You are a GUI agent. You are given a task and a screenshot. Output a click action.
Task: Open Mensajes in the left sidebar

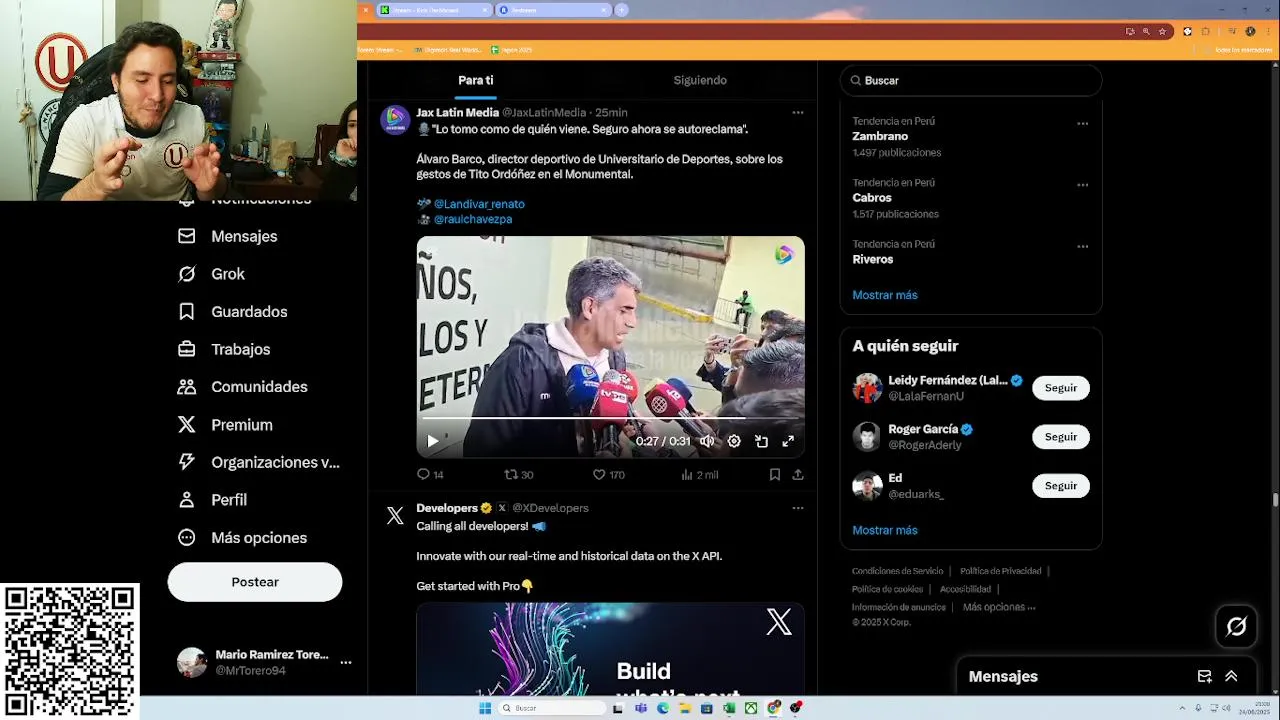coord(227,236)
